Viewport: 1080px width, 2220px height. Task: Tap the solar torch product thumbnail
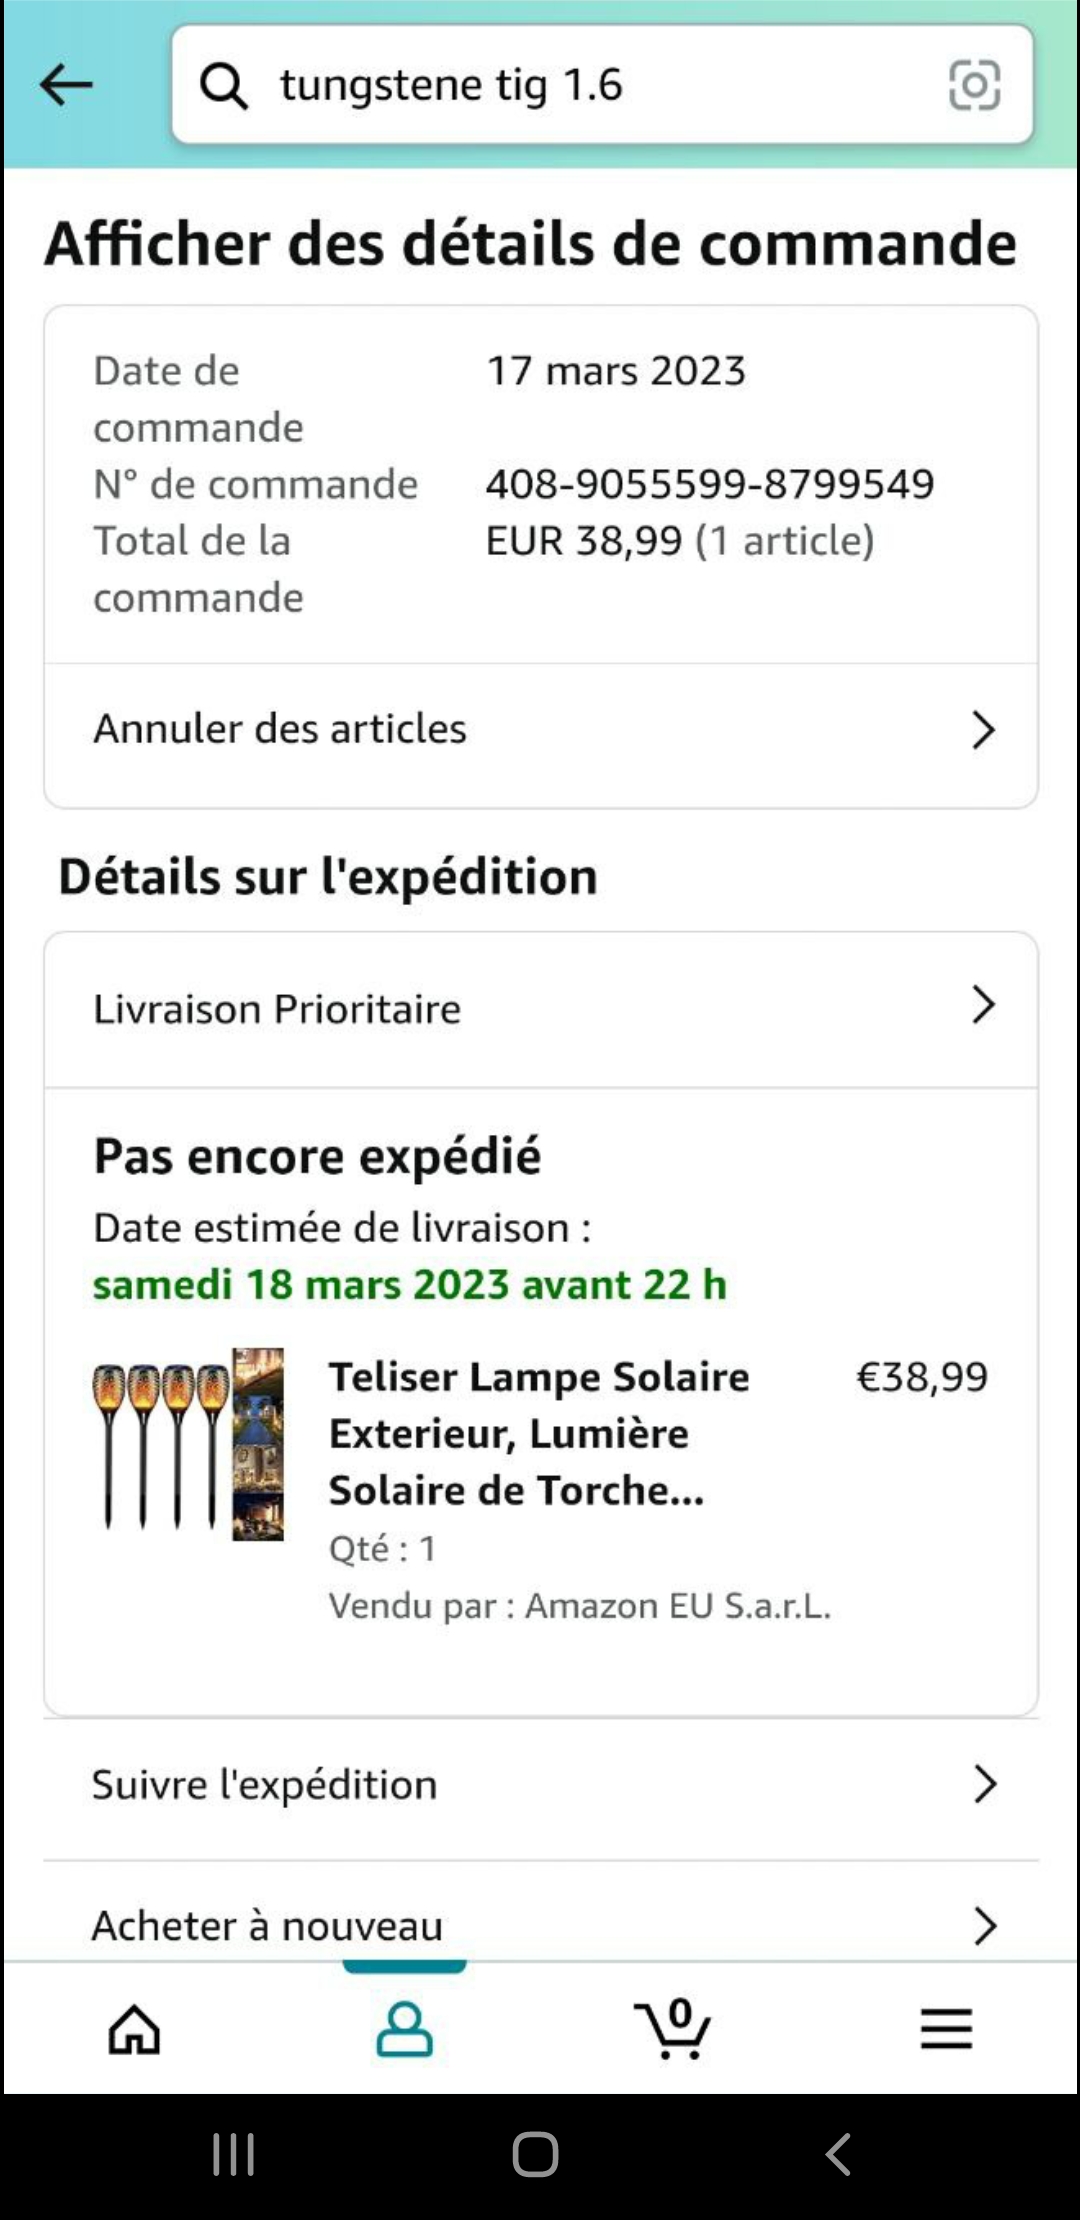click(188, 1443)
